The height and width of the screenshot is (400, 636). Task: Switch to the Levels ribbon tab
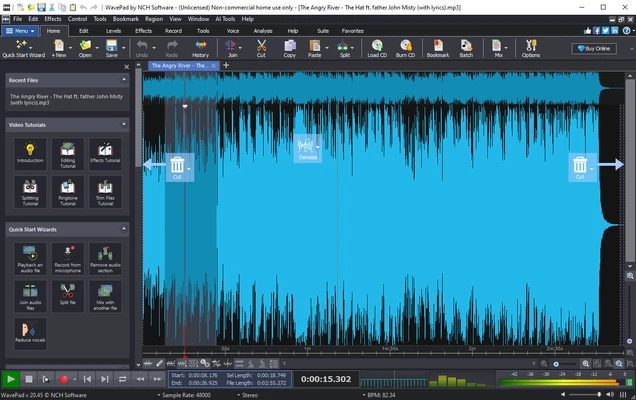(114, 31)
